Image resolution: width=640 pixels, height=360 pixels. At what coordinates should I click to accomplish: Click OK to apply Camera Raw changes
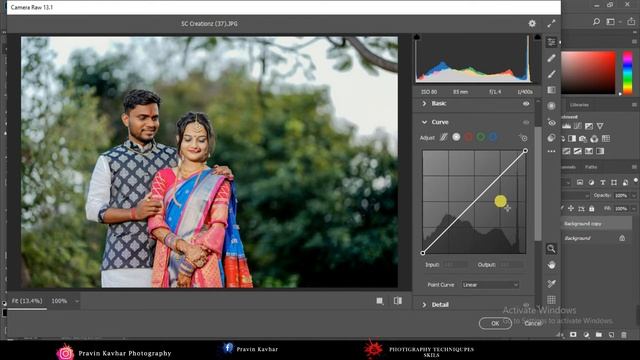[x=495, y=323]
